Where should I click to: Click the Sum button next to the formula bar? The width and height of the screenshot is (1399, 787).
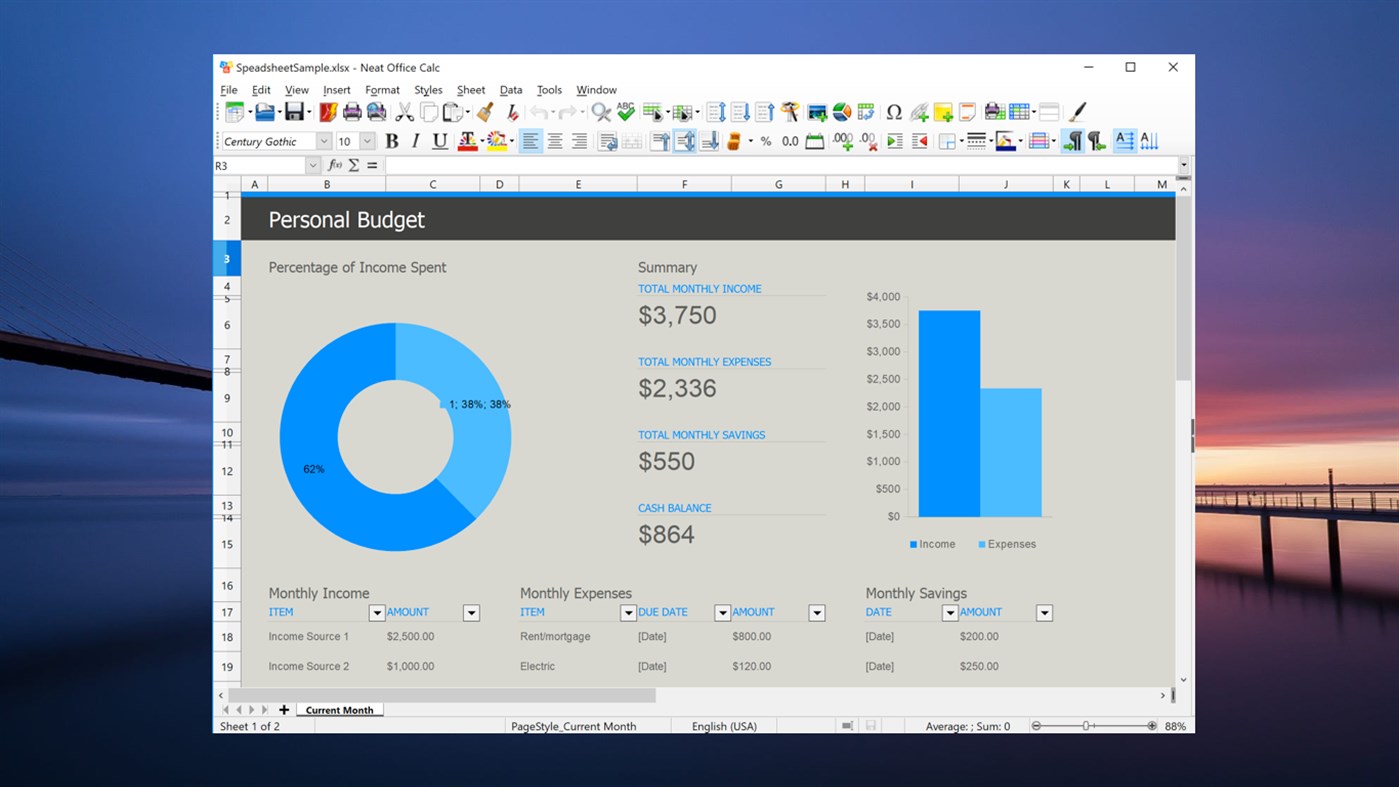(x=355, y=165)
